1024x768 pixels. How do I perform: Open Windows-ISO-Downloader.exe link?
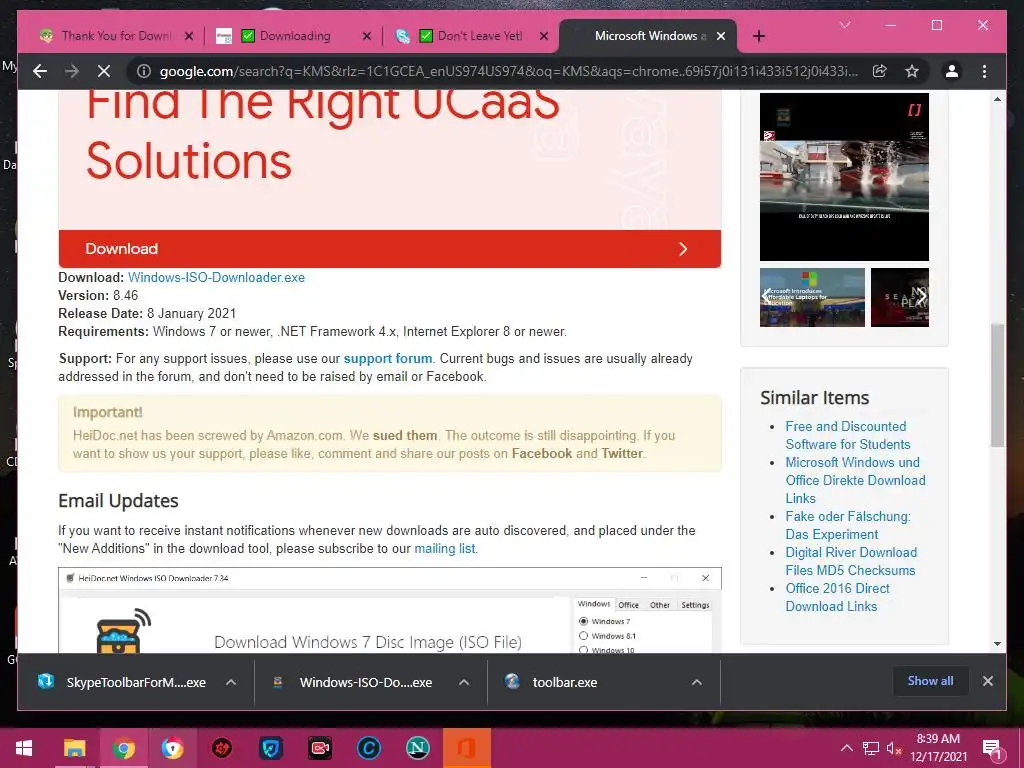click(216, 278)
